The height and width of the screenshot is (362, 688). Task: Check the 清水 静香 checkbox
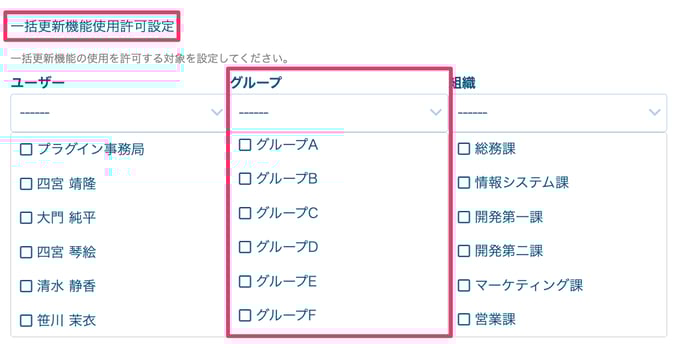(26, 286)
